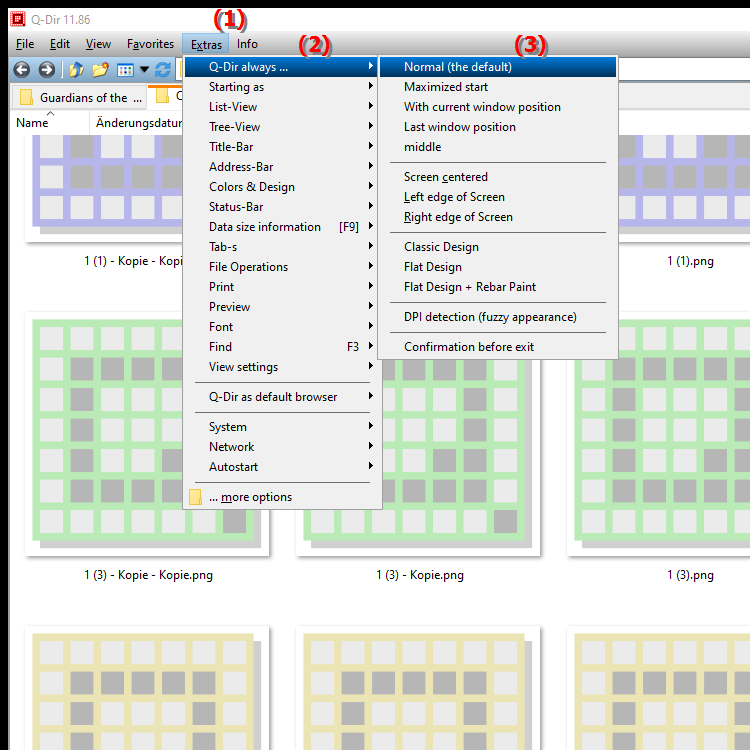Viewport: 750px width, 750px height.
Task: Open the Favorites menu
Action: tap(150, 44)
